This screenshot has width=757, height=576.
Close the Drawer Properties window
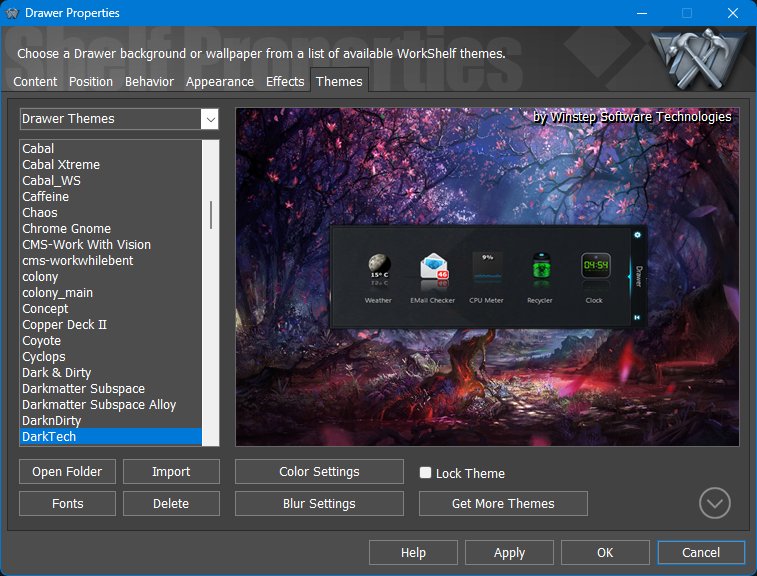point(732,13)
